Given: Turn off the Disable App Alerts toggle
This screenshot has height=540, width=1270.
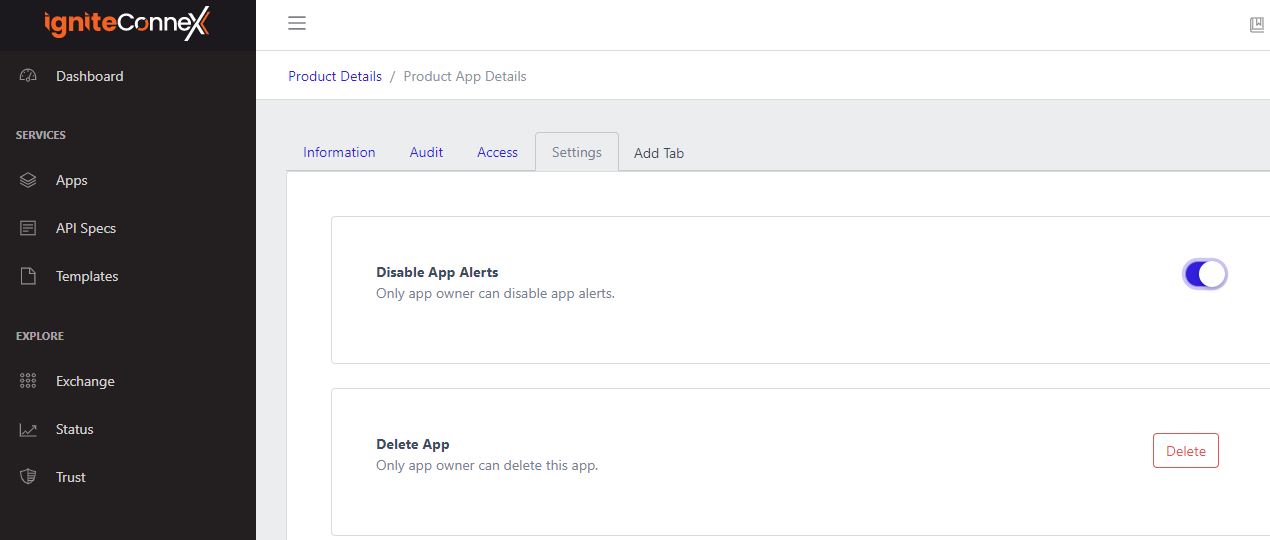Looking at the screenshot, I should [1205, 274].
